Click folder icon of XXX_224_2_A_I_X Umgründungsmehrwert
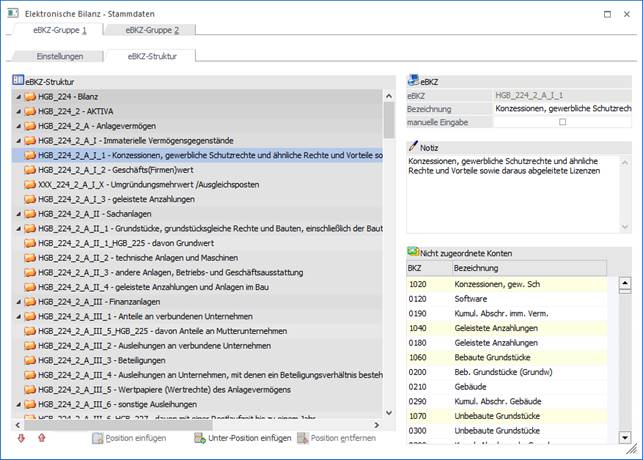The height and width of the screenshot is (460, 643). coord(29,185)
